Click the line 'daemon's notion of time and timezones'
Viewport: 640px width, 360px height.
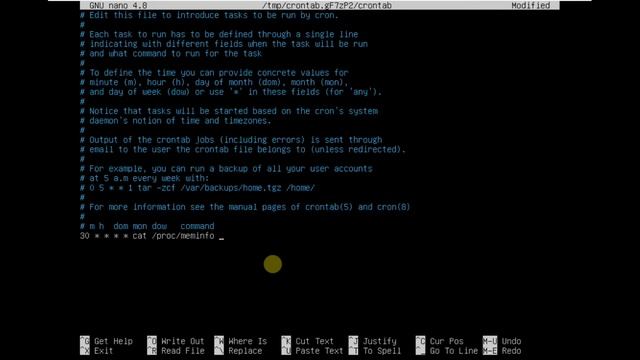pyautogui.click(x=176, y=121)
